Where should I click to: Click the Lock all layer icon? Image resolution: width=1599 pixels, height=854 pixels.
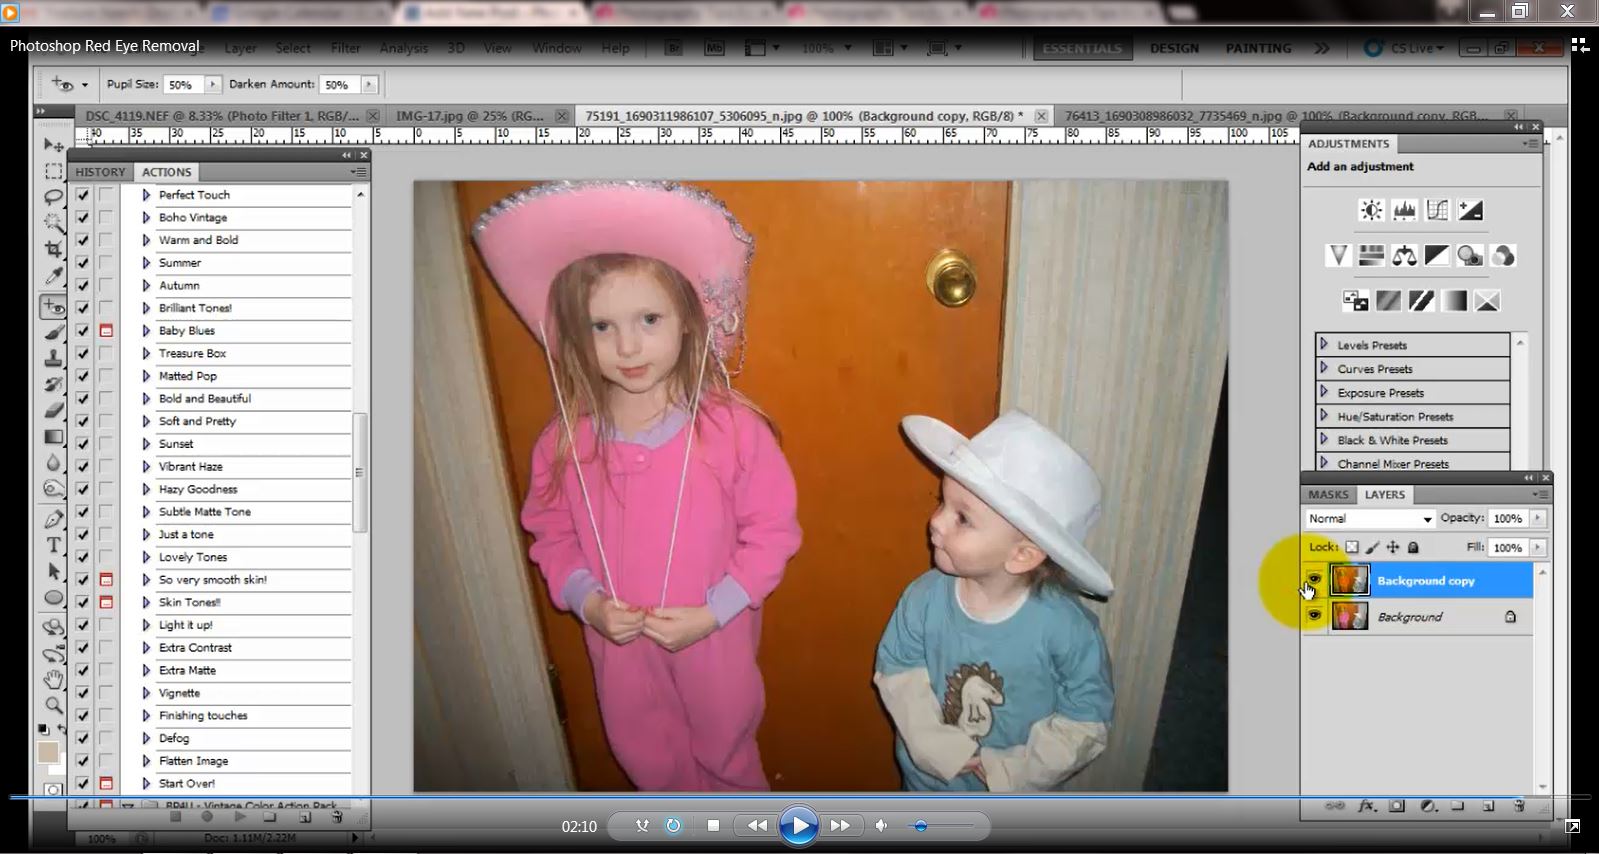[x=1413, y=547]
